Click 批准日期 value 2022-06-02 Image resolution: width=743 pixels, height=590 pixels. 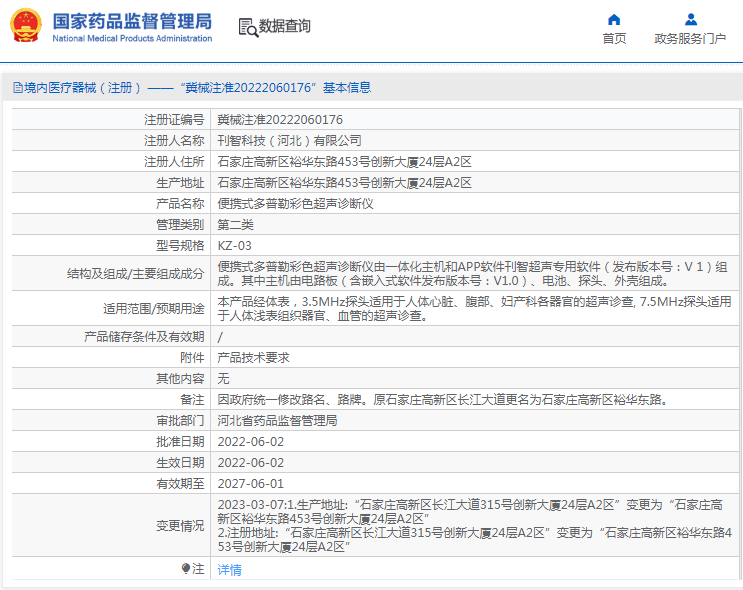pos(251,442)
